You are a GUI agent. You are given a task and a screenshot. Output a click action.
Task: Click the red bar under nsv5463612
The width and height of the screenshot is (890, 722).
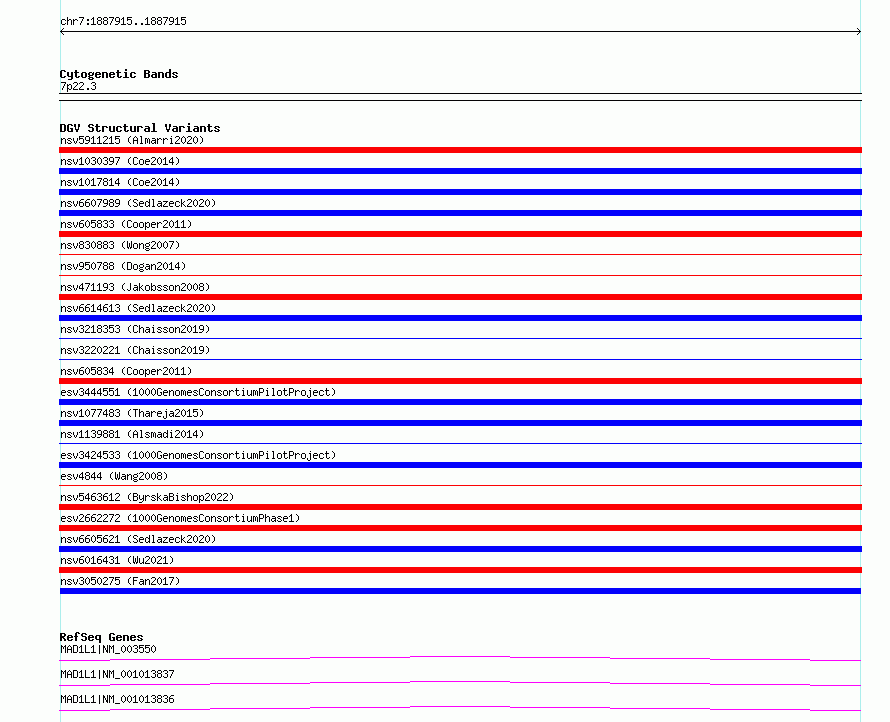tap(460, 507)
